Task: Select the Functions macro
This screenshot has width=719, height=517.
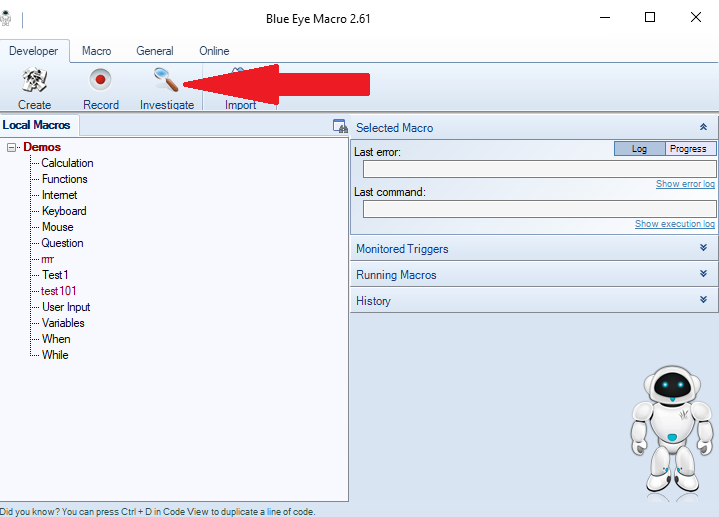Action: pos(65,179)
